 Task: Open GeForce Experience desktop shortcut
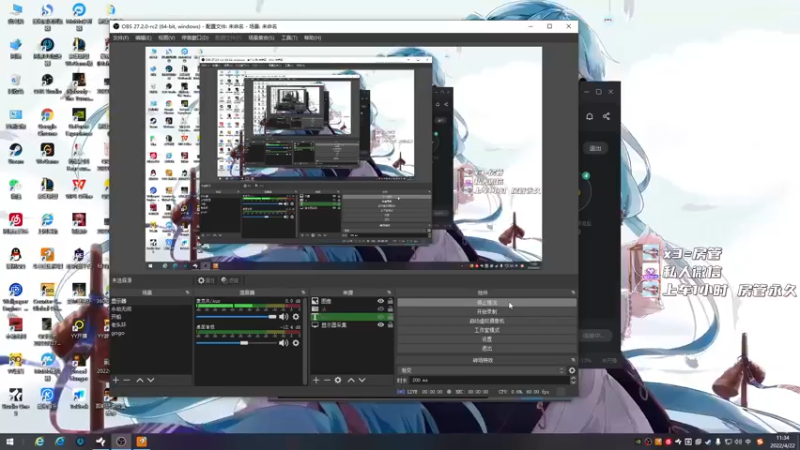[x=79, y=121]
